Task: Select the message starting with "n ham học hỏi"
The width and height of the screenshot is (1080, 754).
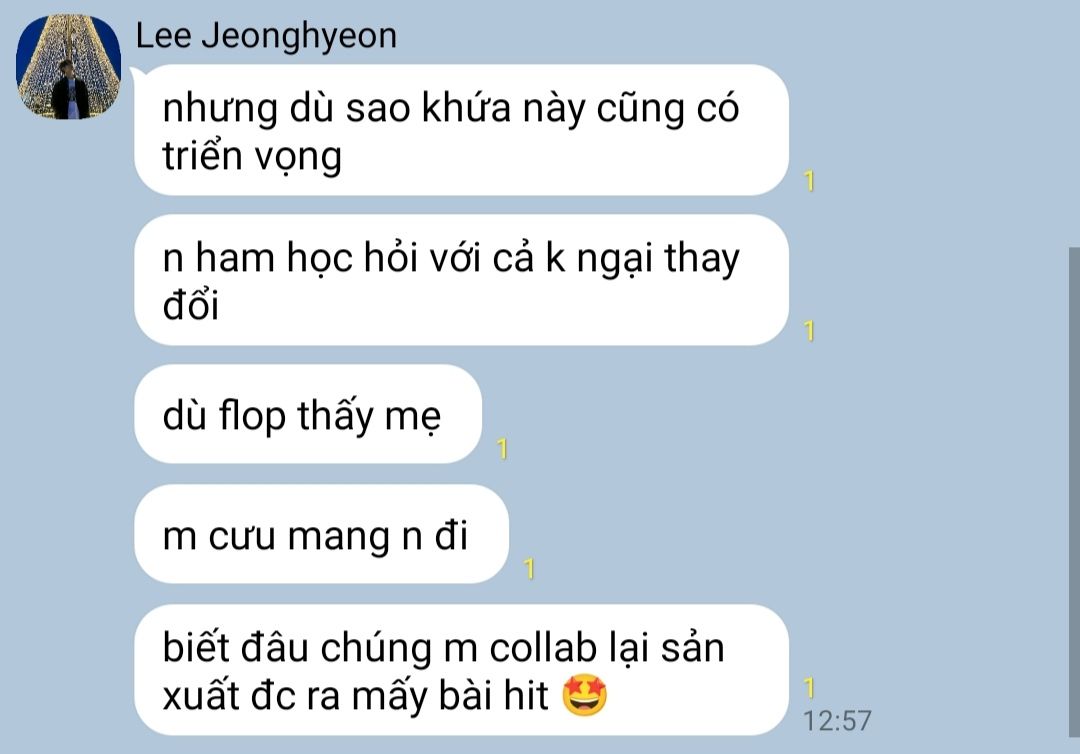Action: click(461, 280)
